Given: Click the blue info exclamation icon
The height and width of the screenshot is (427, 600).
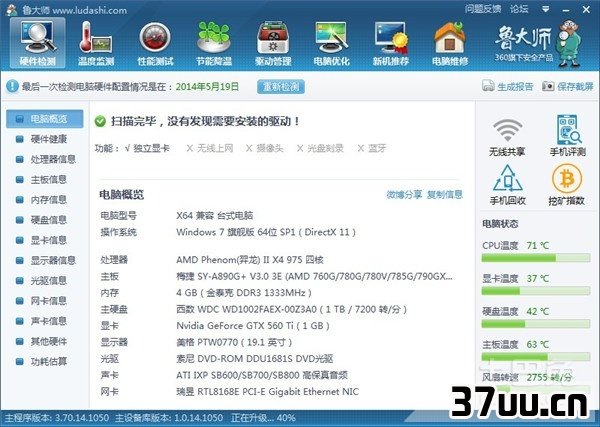Looking at the screenshot, I should 12,86.
